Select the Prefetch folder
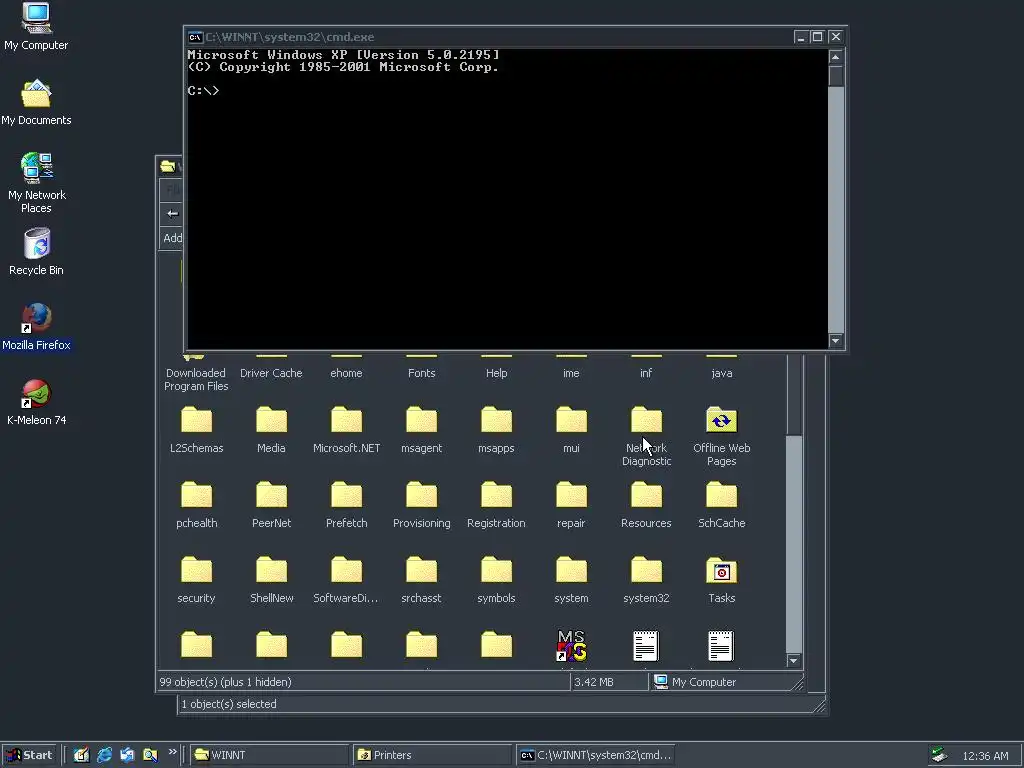1024x768 pixels. [346, 505]
